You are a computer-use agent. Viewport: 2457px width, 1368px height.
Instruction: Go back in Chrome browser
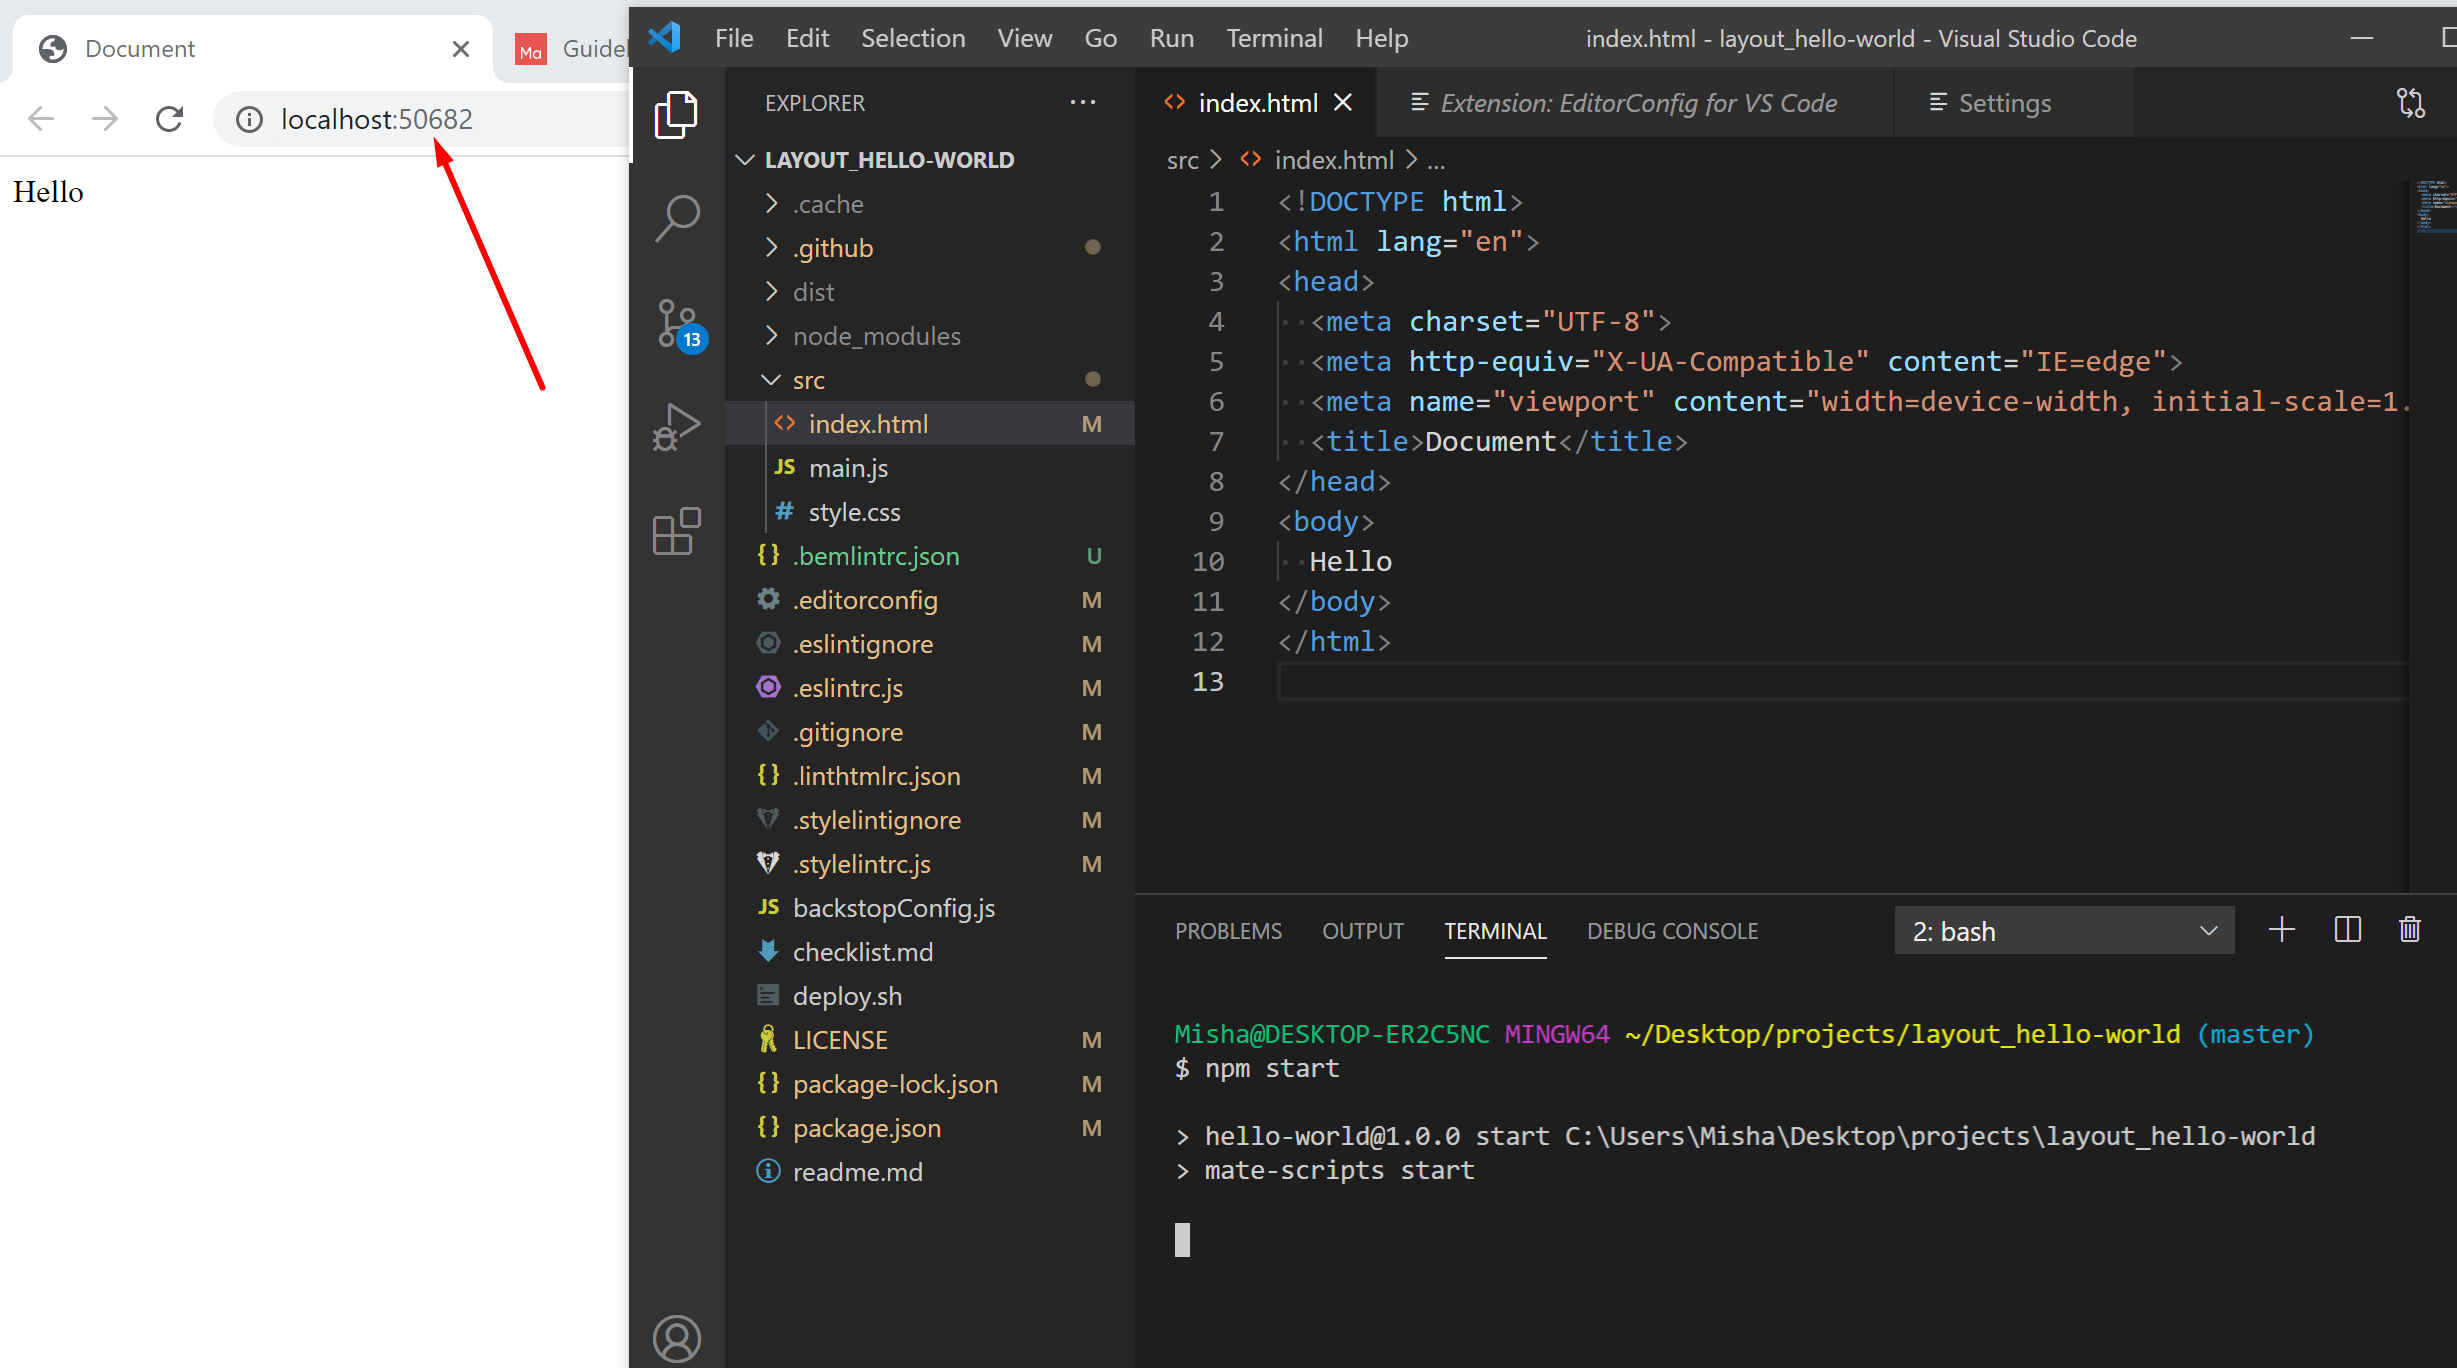(41, 119)
